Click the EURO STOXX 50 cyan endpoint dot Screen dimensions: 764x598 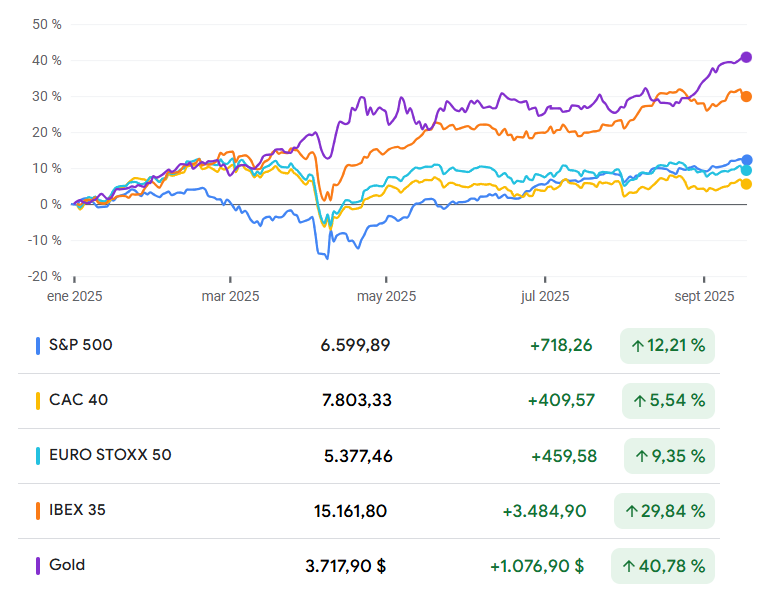tap(746, 171)
